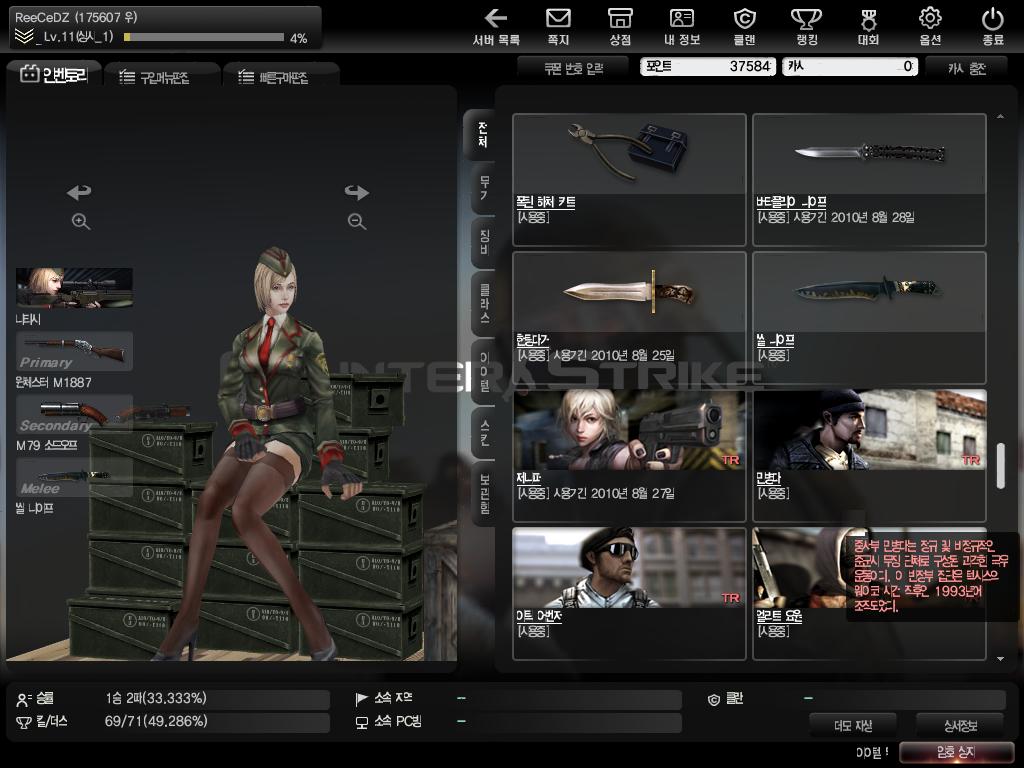The width and height of the screenshot is (1024, 768).
Task: Click the Cash balance field showing 0
Action: coord(850,67)
